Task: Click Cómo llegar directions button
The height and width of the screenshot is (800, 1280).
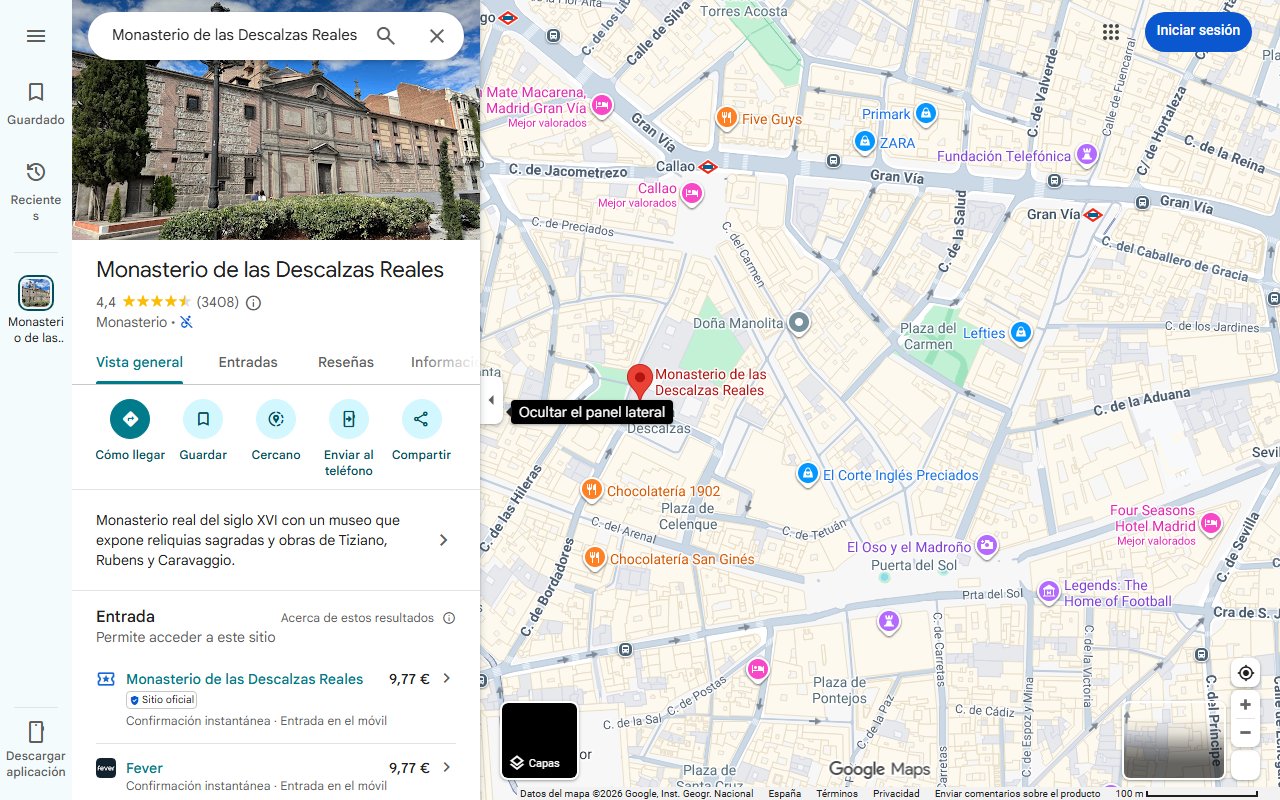Action: click(x=130, y=419)
